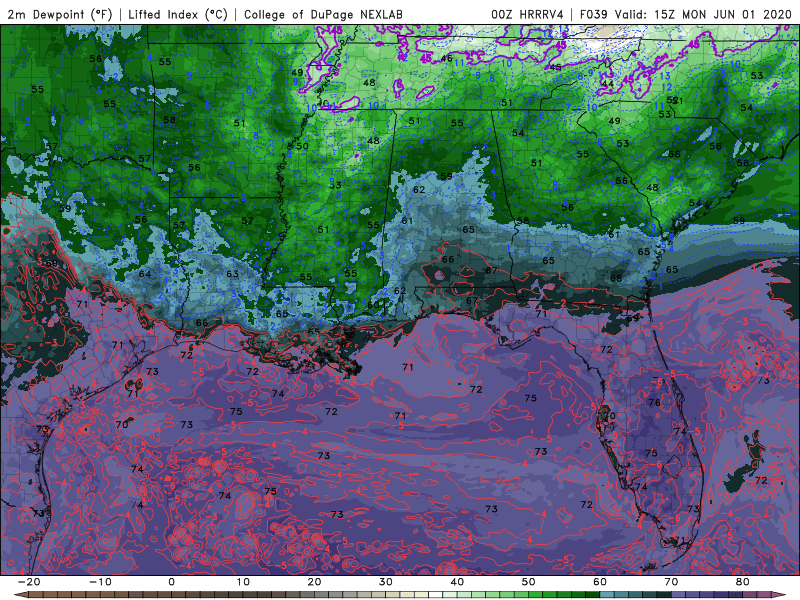Click the '44' dewpoint value on the map
Image resolution: width=800 pixels, height=600 pixels.
click(x=607, y=84)
